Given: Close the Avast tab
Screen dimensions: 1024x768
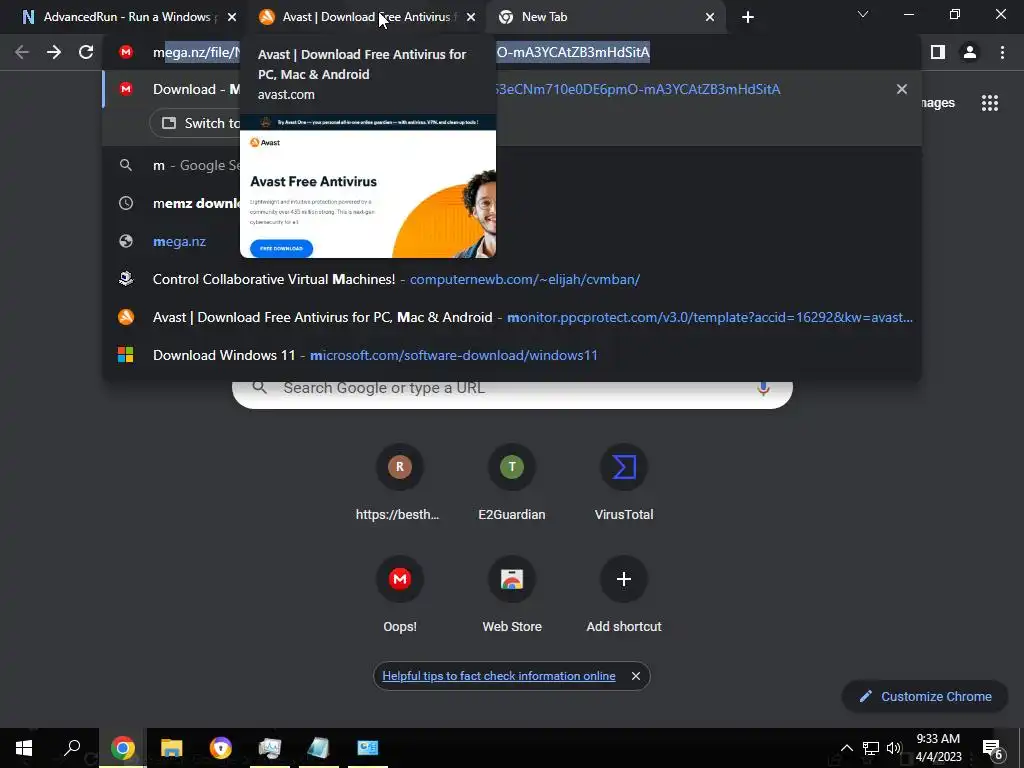Looking at the screenshot, I should pyautogui.click(x=471, y=17).
